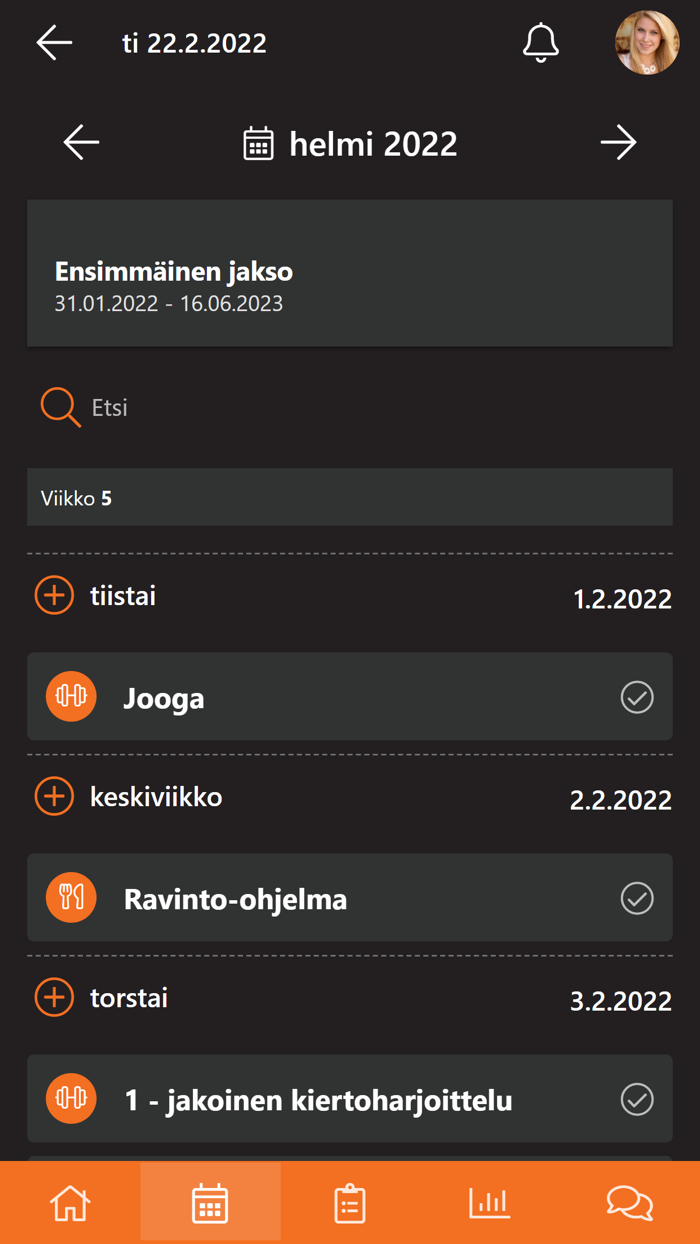Image resolution: width=700 pixels, height=1244 pixels.
Task: Open the Ravinto-ohjelma nutrition entry
Action: (300, 898)
